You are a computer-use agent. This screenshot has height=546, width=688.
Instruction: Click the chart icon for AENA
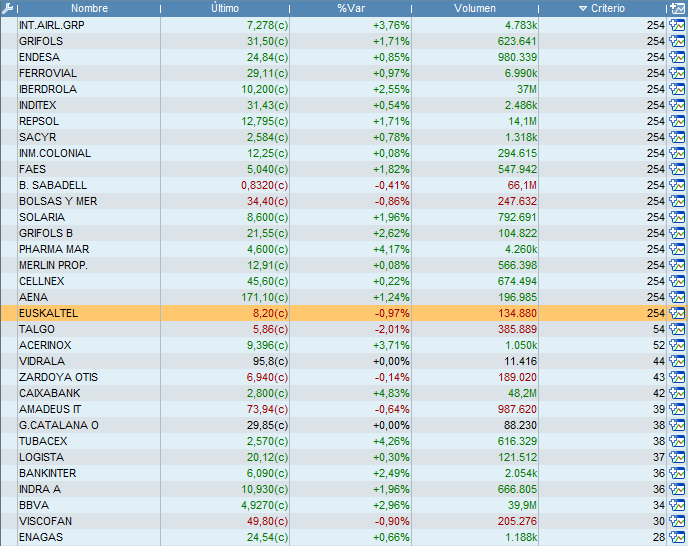point(677,297)
